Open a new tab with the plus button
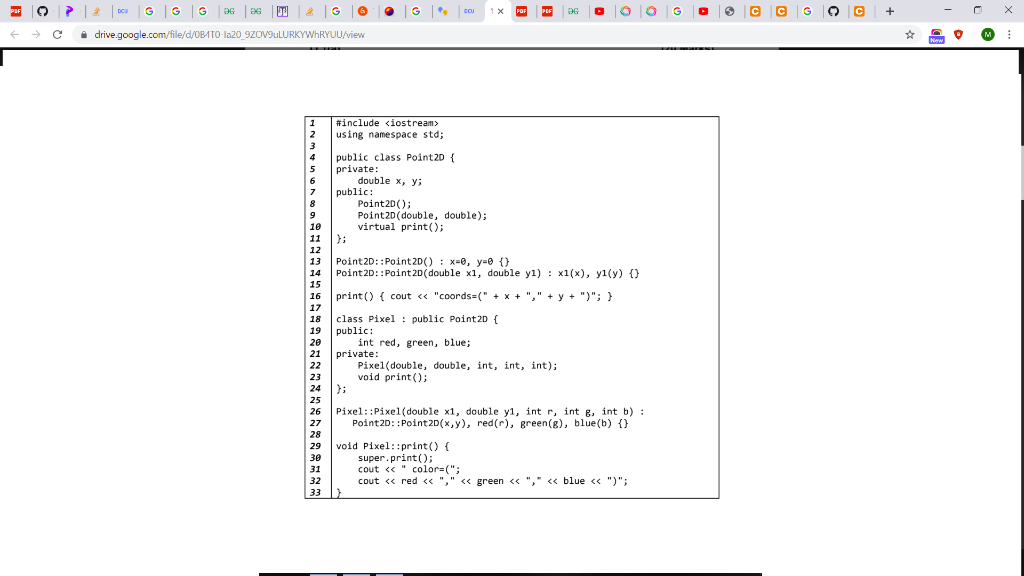This screenshot has height=576, width=1024. (887, 10)
